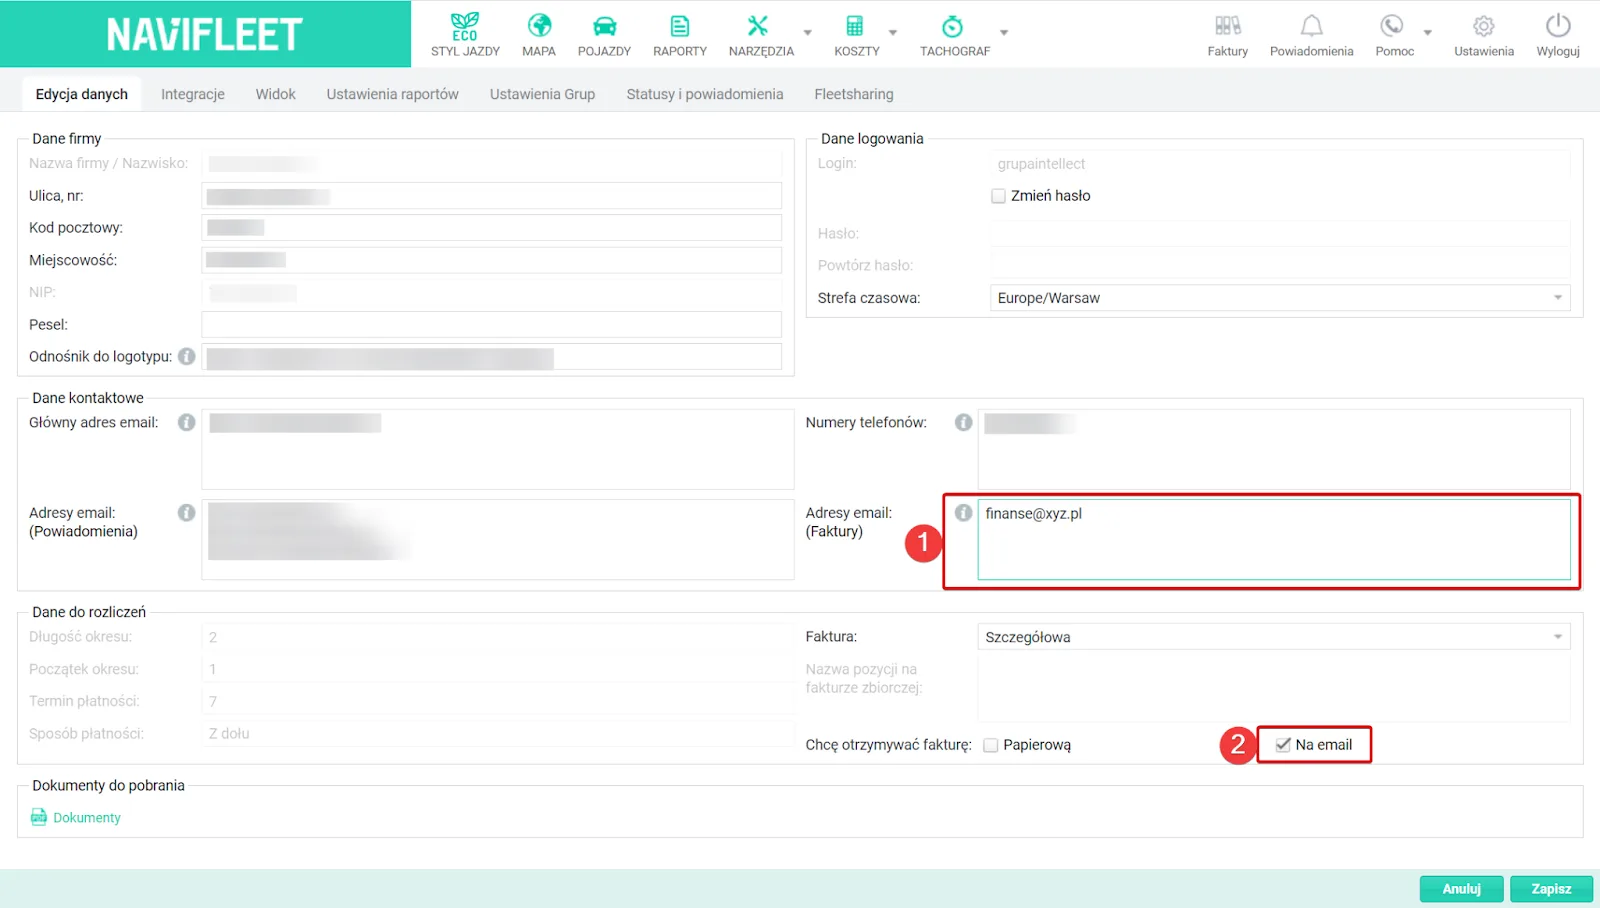The width and height of the screenshot is (1600, 908).
Task: Show info for Odnośnik do logotypu
Action: pyautogui.click(x=187, y=356)
